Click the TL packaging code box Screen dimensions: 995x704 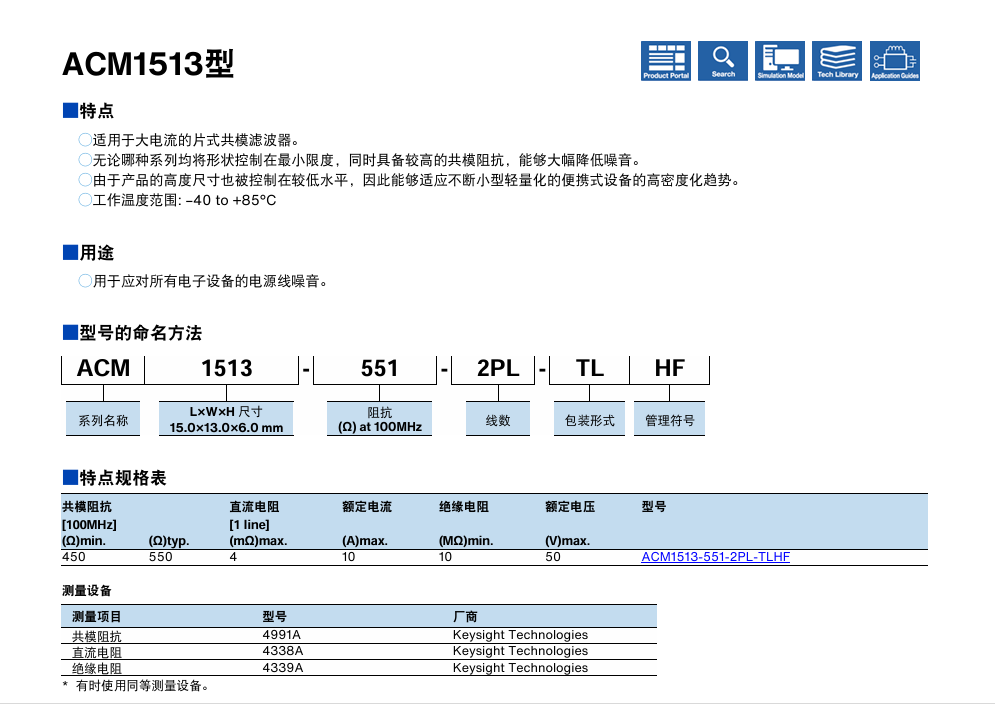(x=590, y=369)
